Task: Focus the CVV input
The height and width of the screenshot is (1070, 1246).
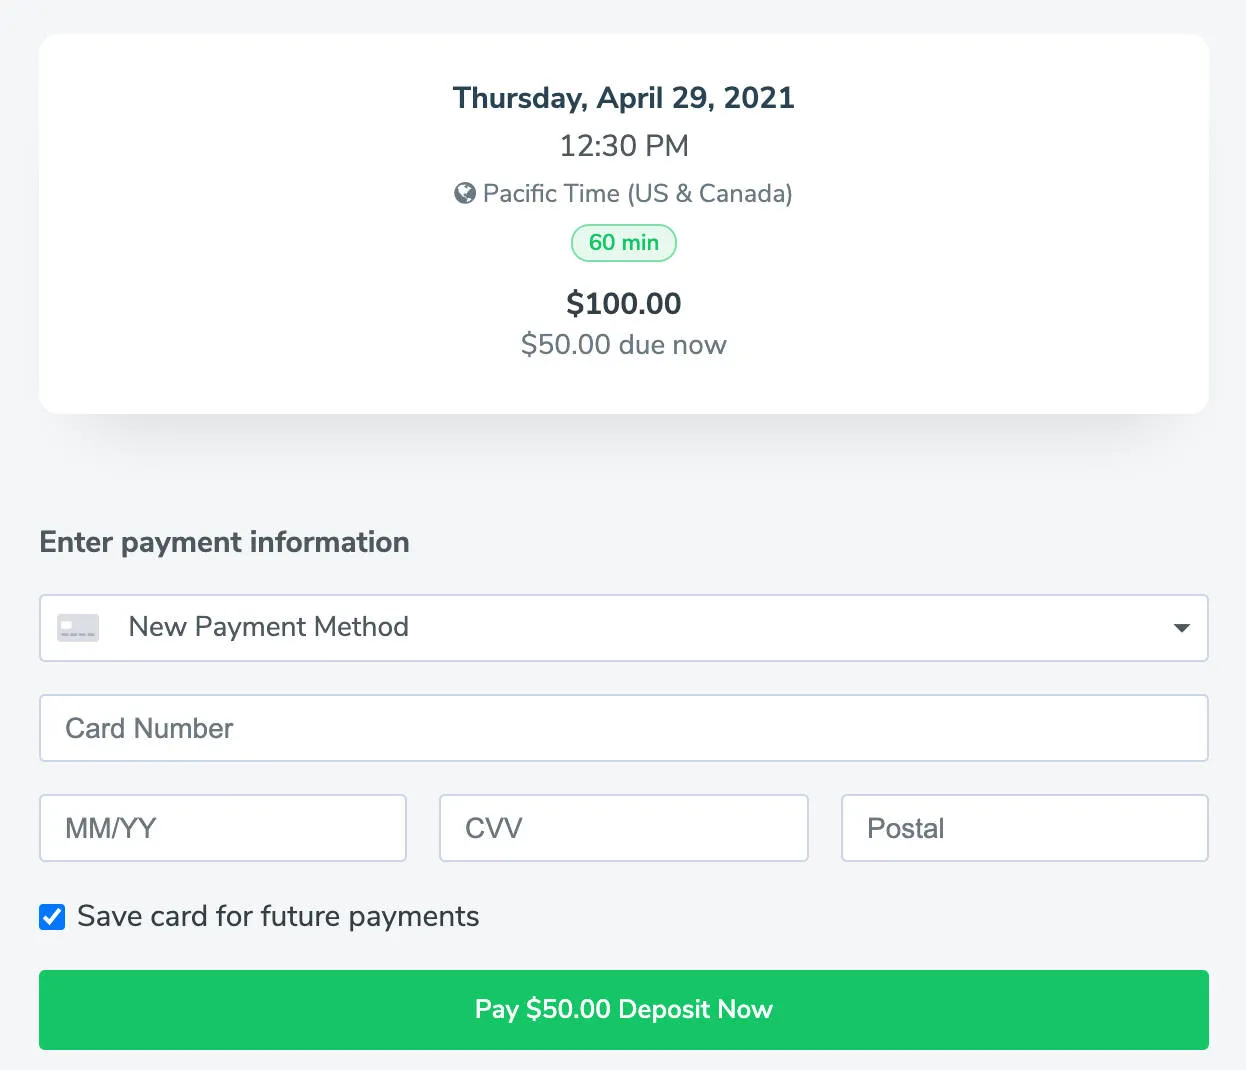Action: pyautogui.click(x=623, y=828)
